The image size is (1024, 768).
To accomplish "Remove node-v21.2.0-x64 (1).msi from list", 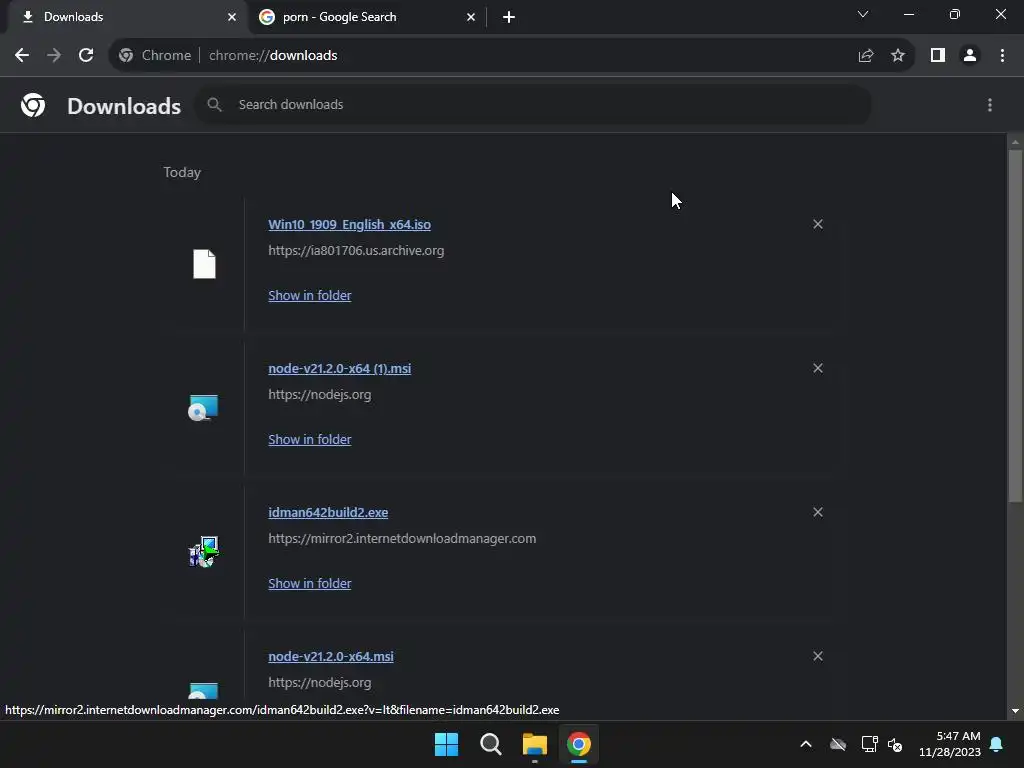I will (x=818, y=368).
